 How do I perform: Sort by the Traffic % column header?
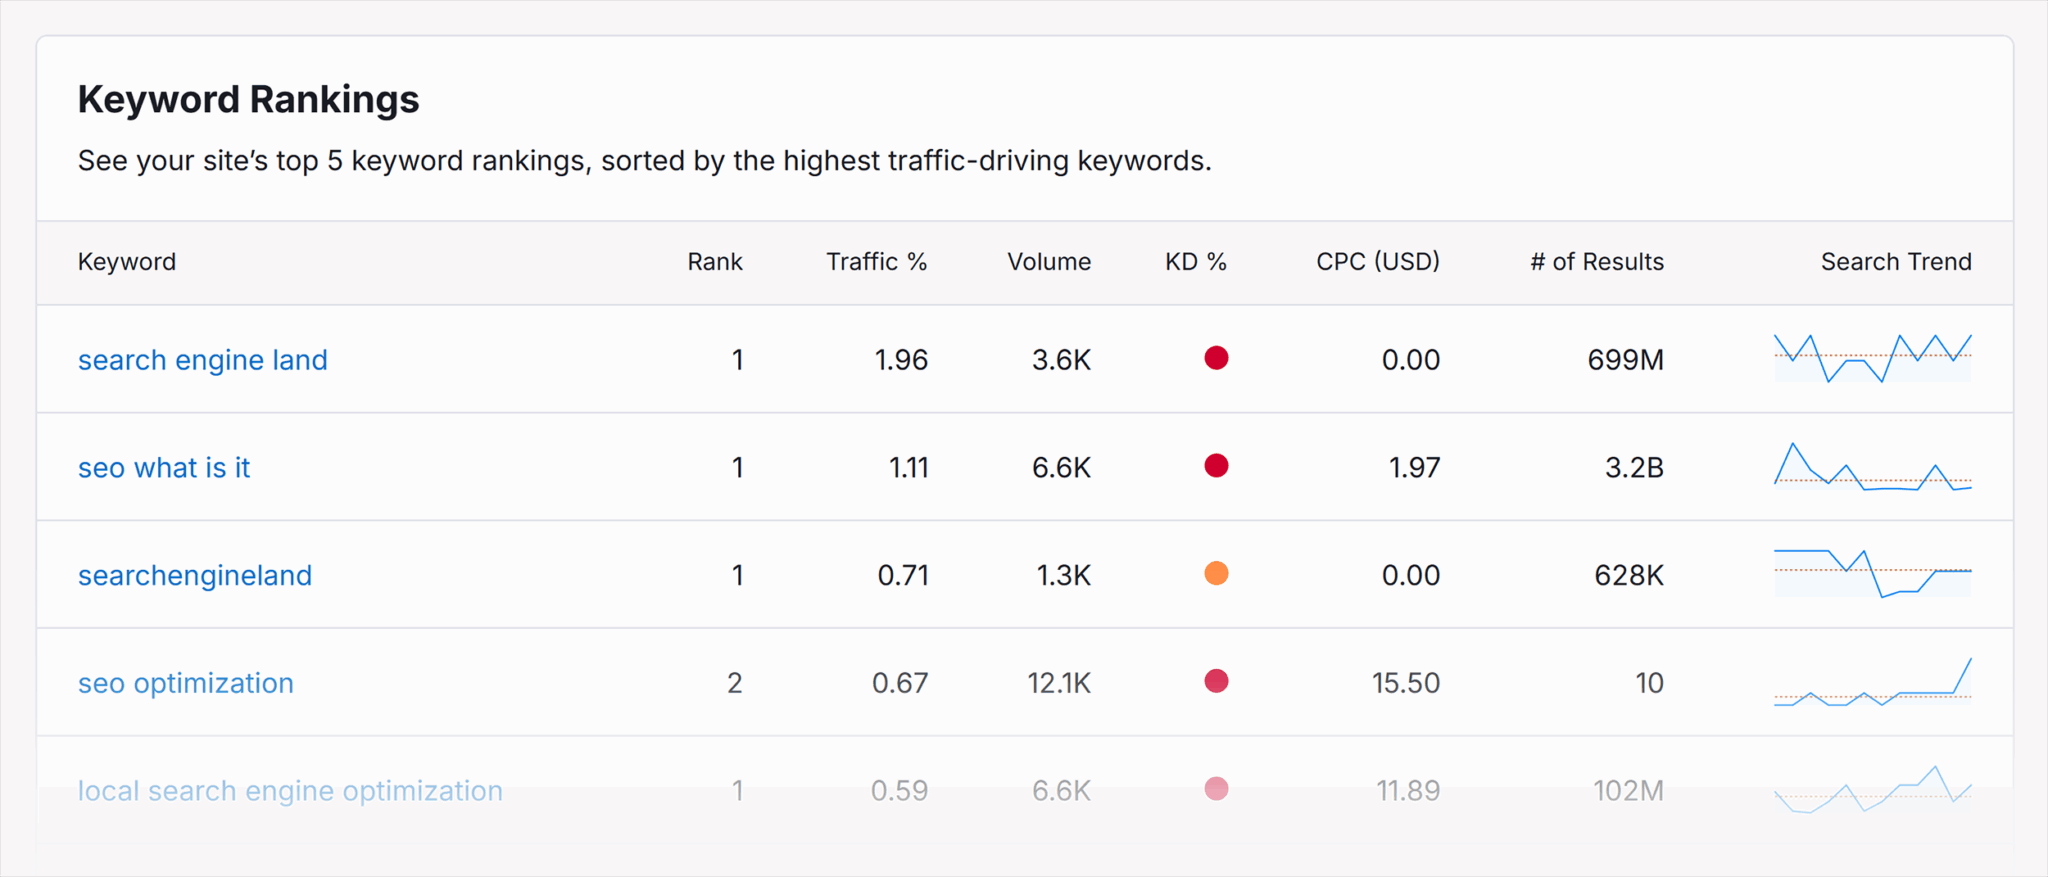point(876,262)
